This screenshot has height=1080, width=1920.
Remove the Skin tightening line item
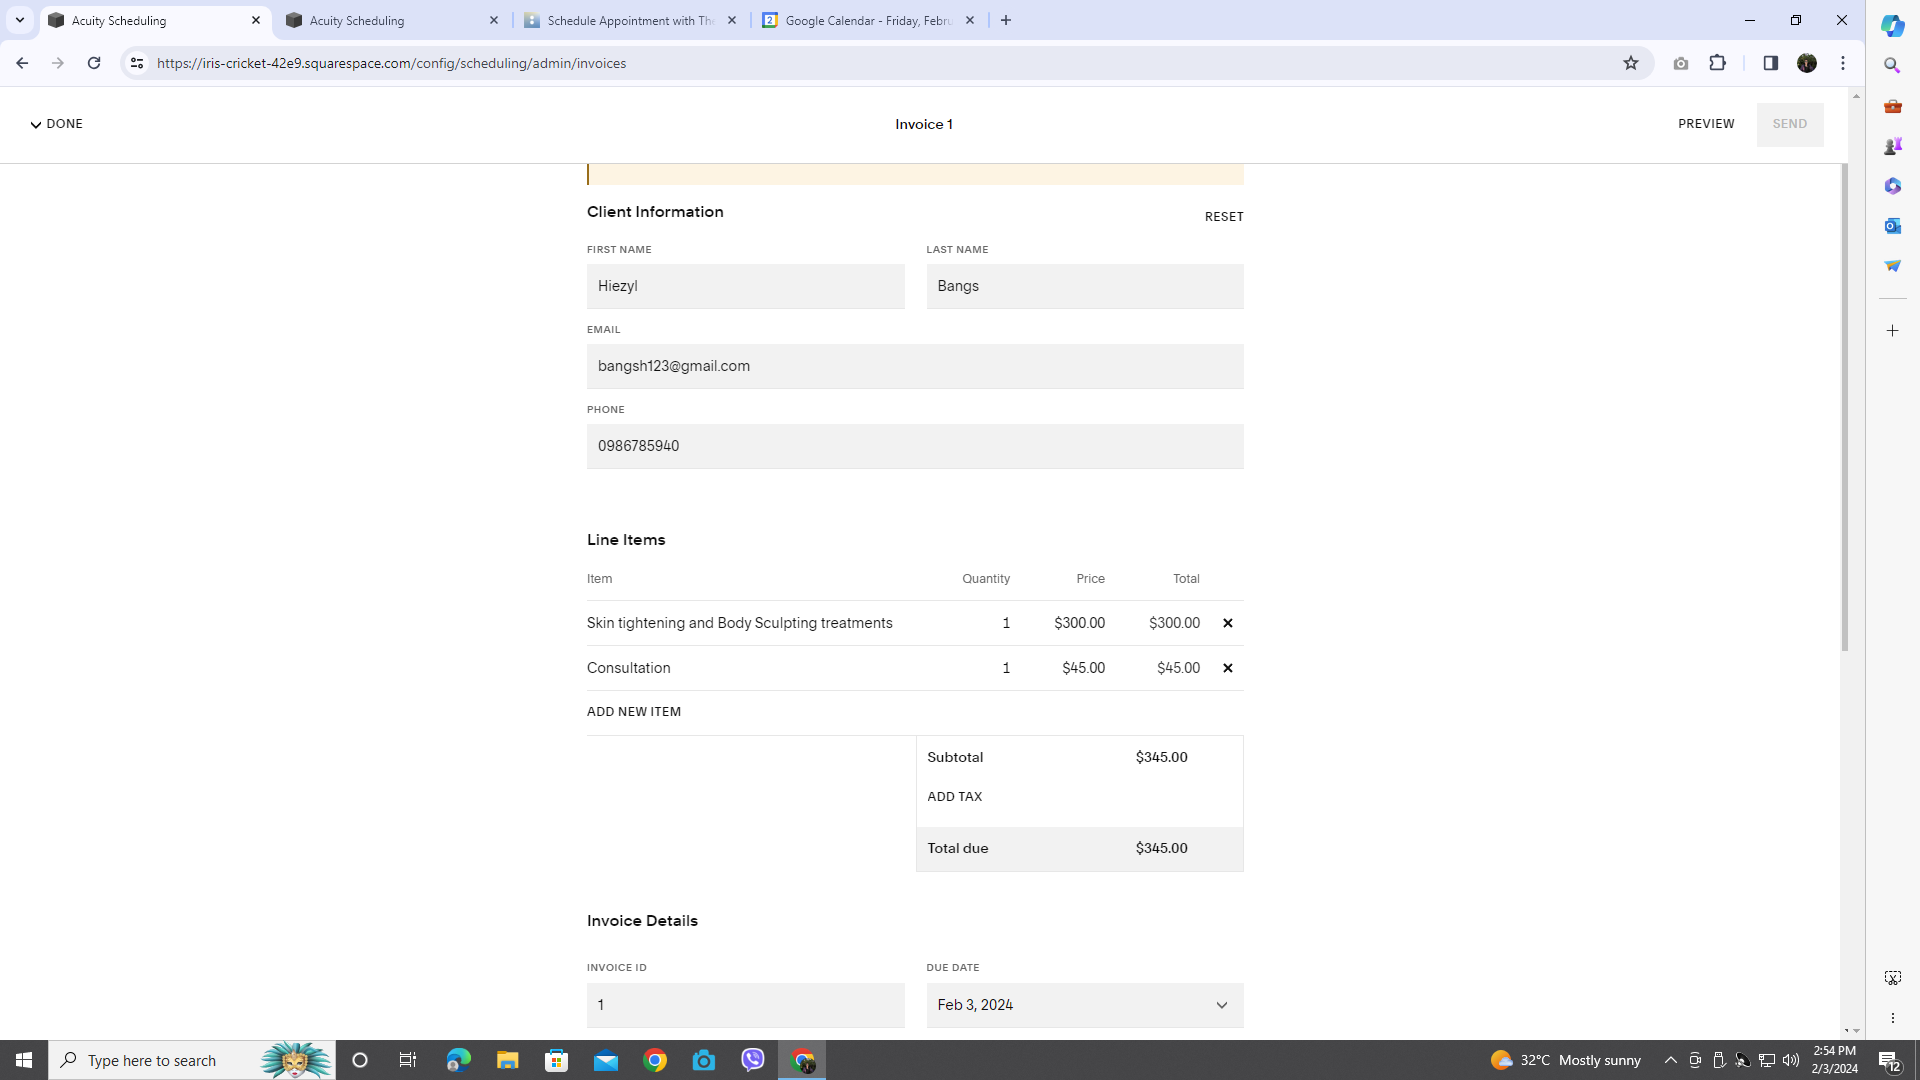pos(1227,623)
